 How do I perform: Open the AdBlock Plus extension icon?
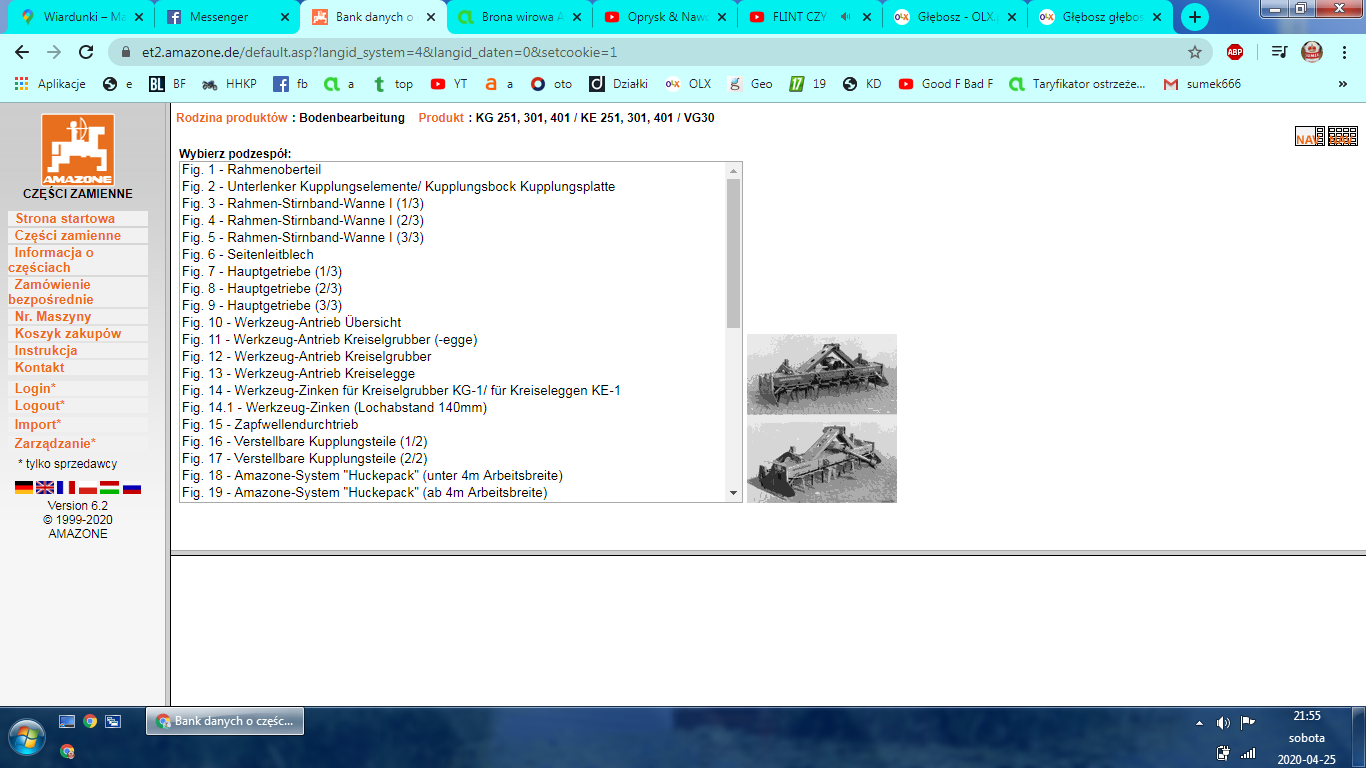[1235, 52]
